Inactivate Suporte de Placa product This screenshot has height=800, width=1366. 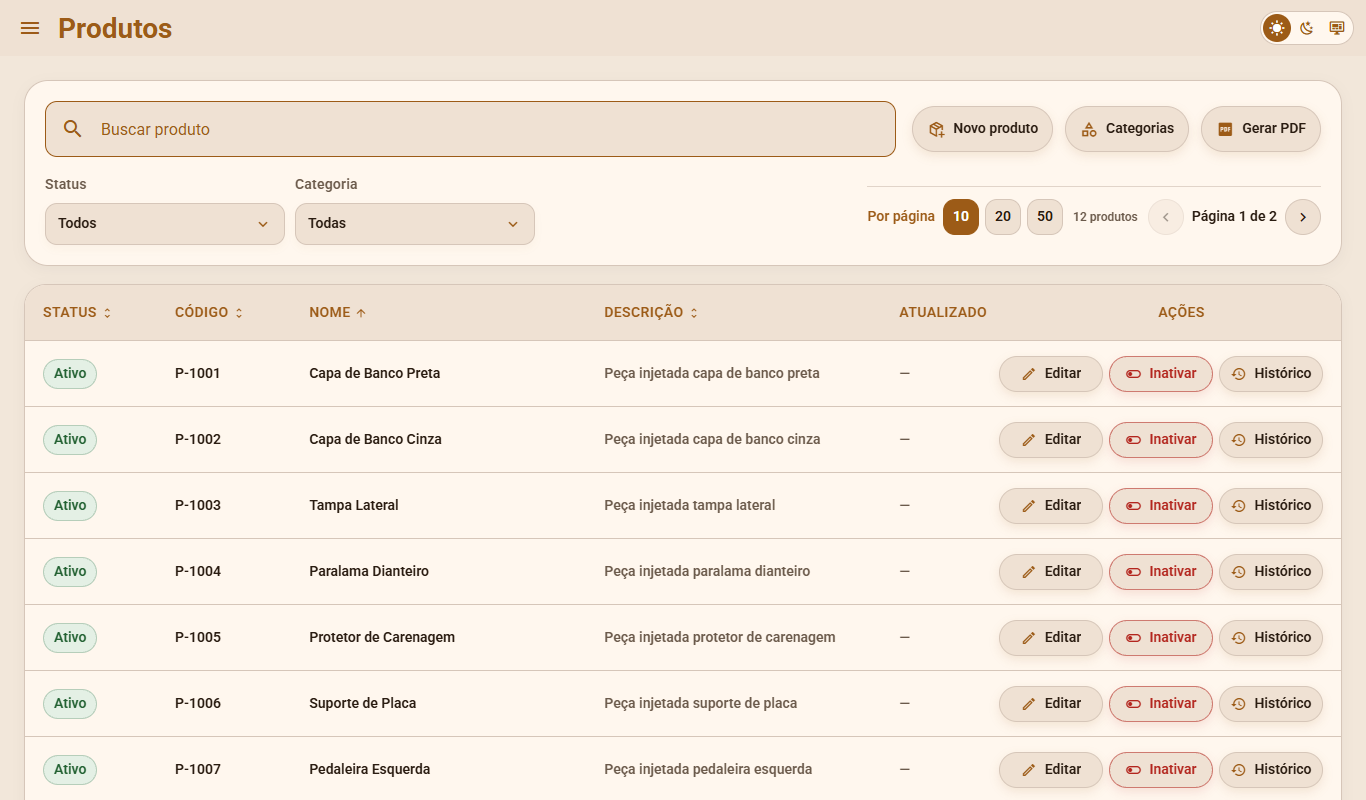pos(1161,704)
